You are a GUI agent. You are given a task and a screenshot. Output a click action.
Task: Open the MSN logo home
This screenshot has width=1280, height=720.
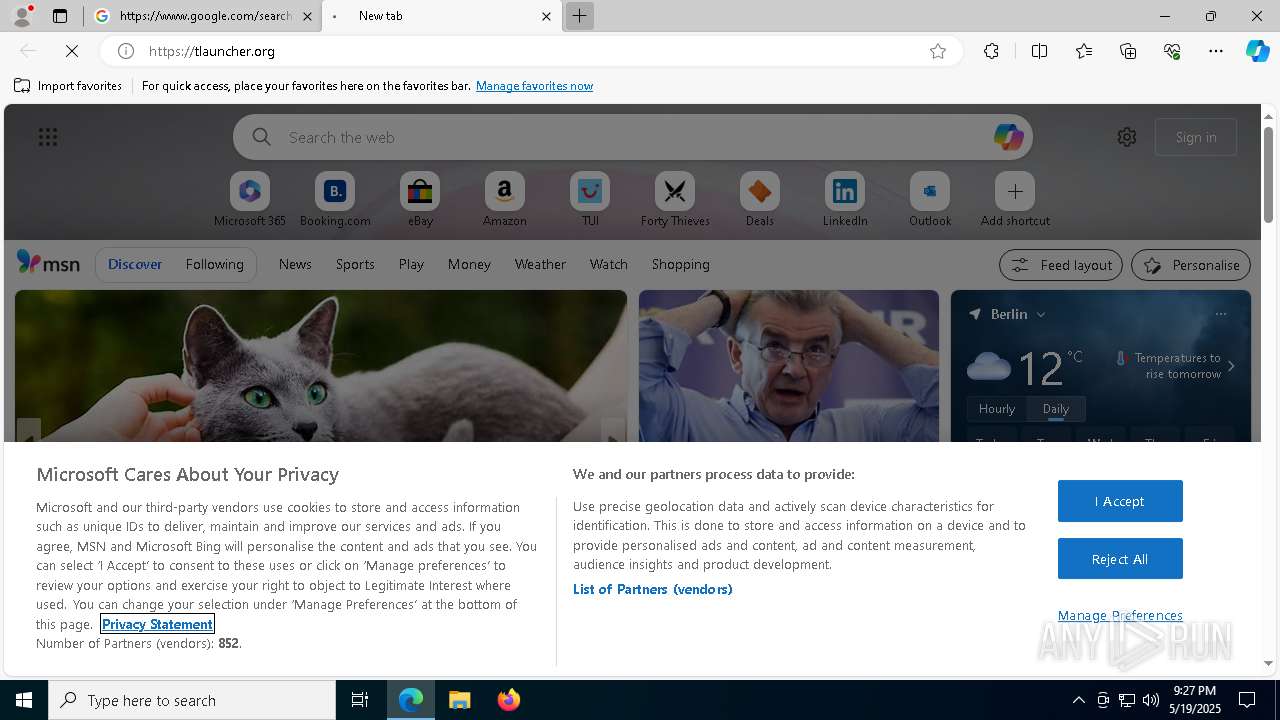tap(48, 263)
